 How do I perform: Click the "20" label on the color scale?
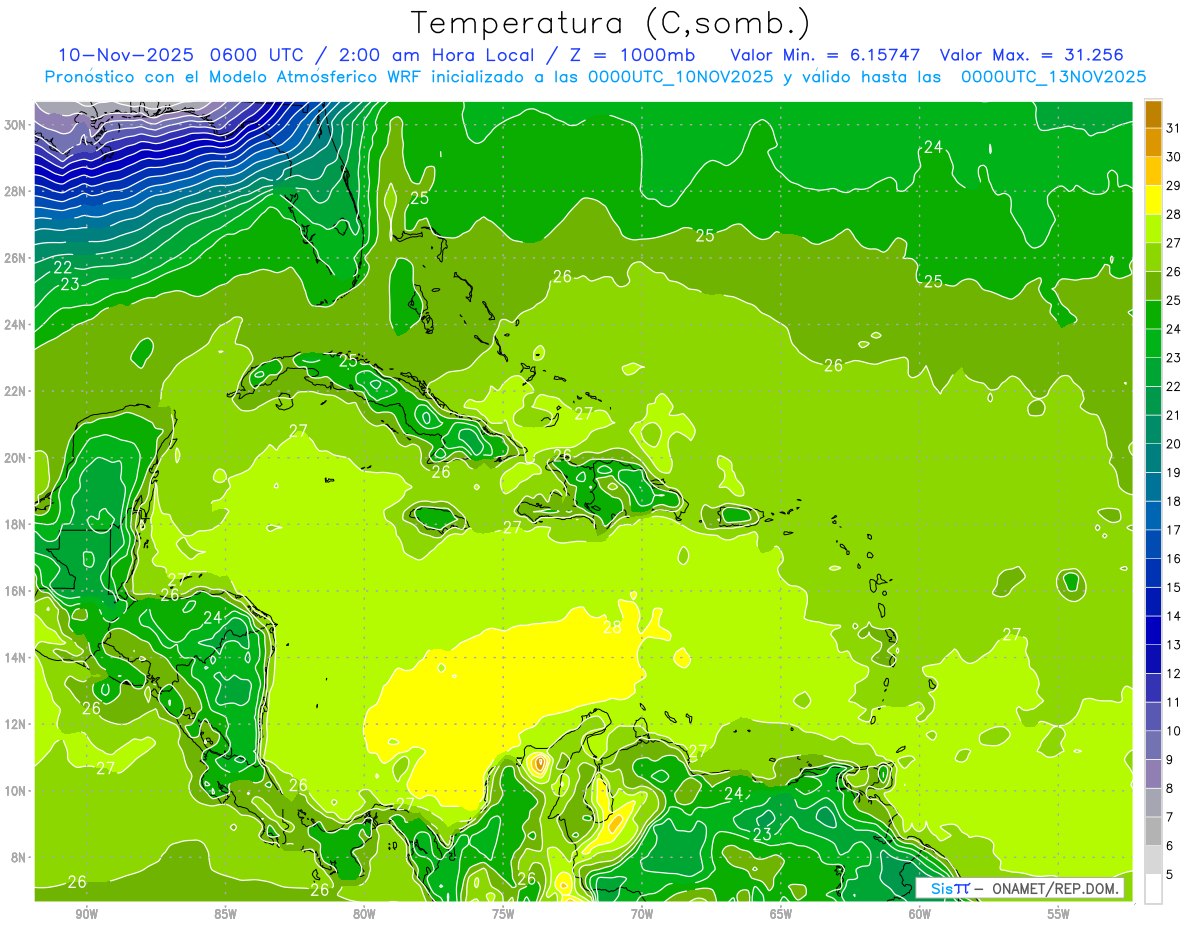pos(1174,444)
